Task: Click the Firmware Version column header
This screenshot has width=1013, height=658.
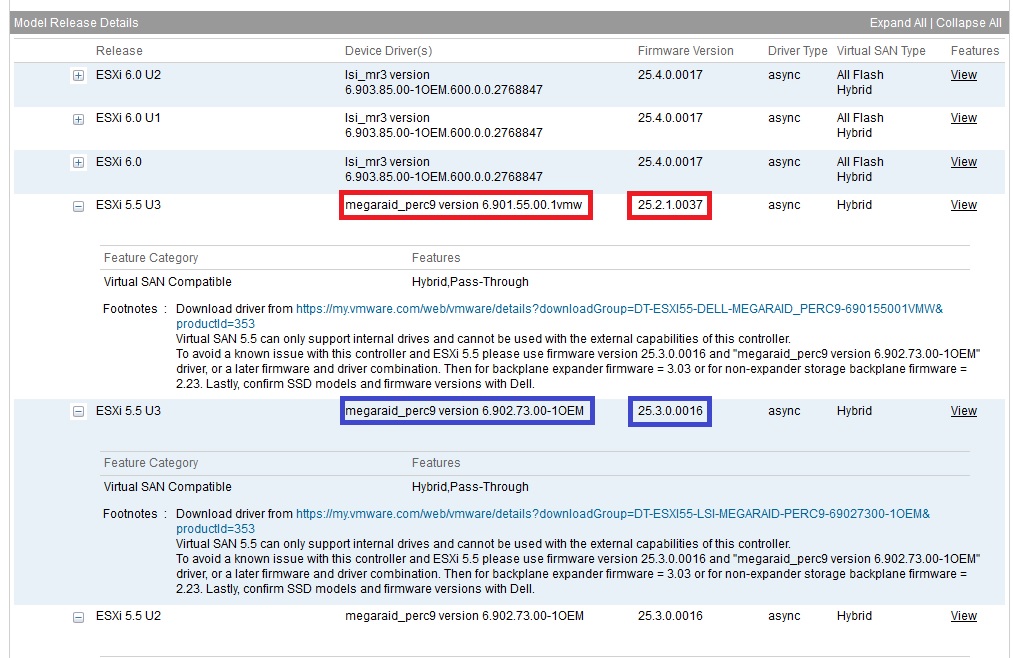Action: click(685, 50)
